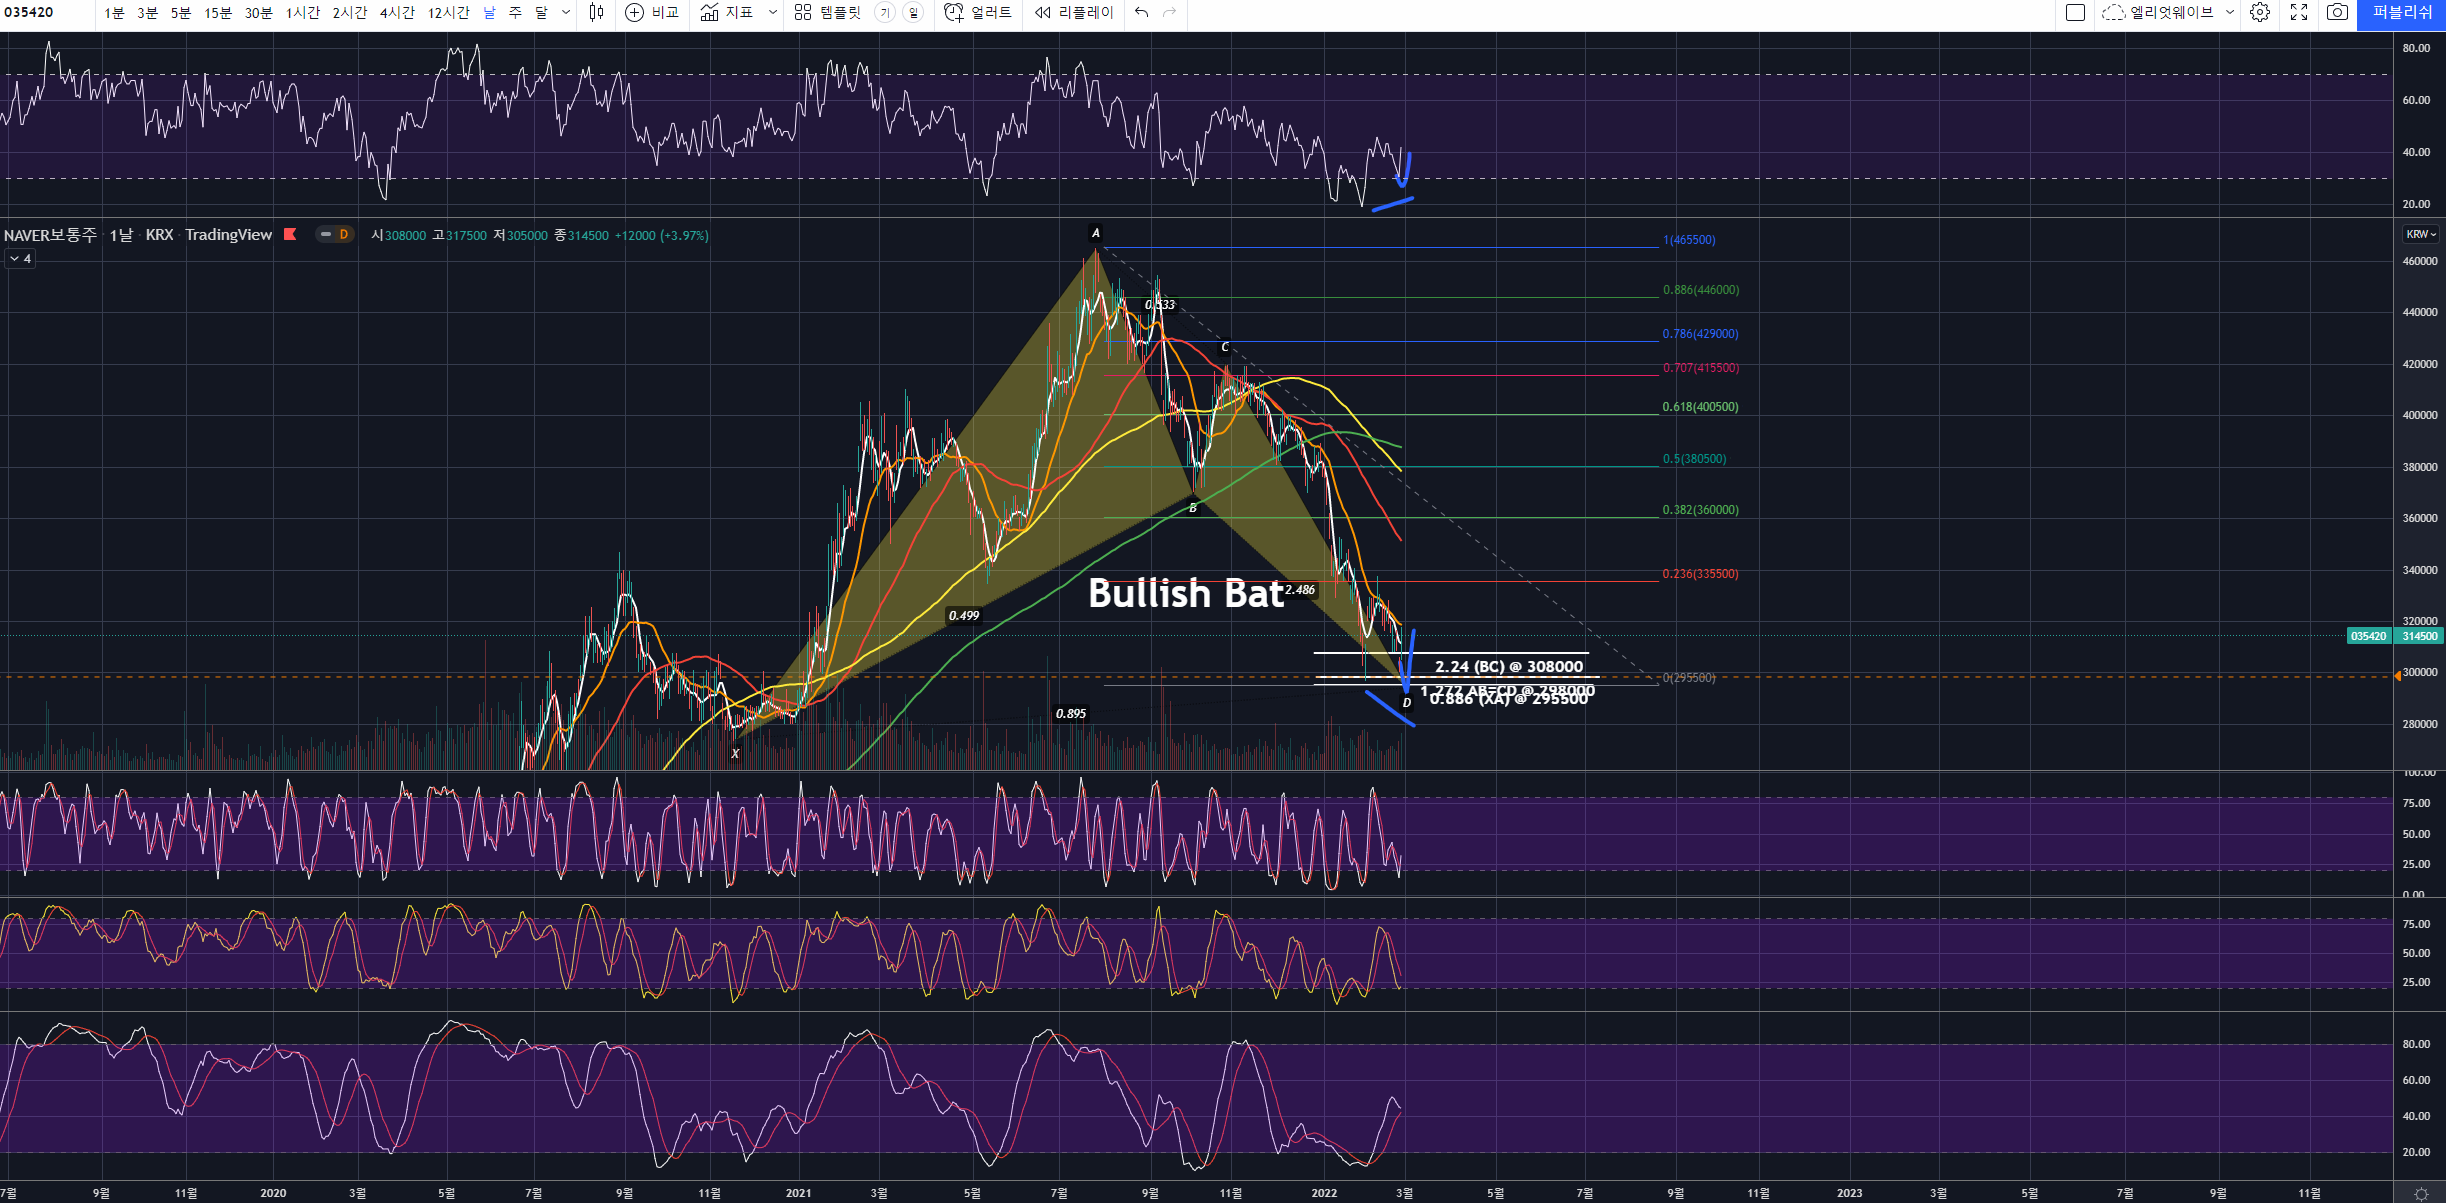Enter fullscreen chart mode
The image size is (2446, 1203).
coord(2299,13)
